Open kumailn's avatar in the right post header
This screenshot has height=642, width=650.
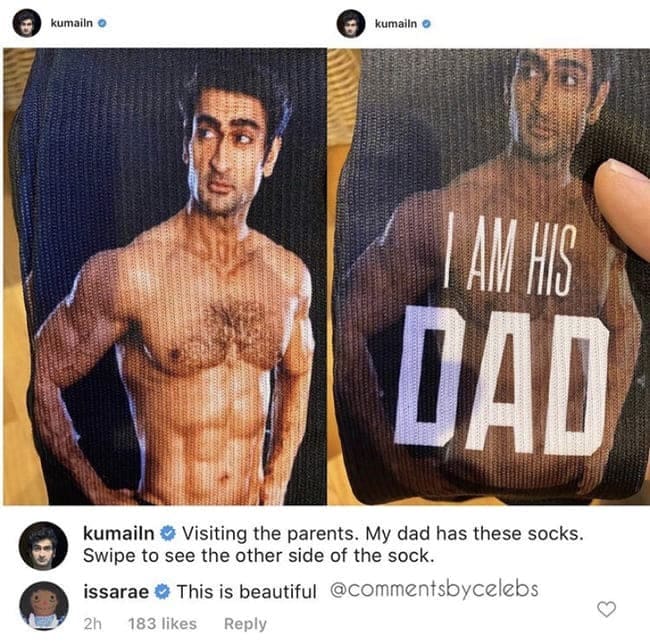[x=351, y=24]
